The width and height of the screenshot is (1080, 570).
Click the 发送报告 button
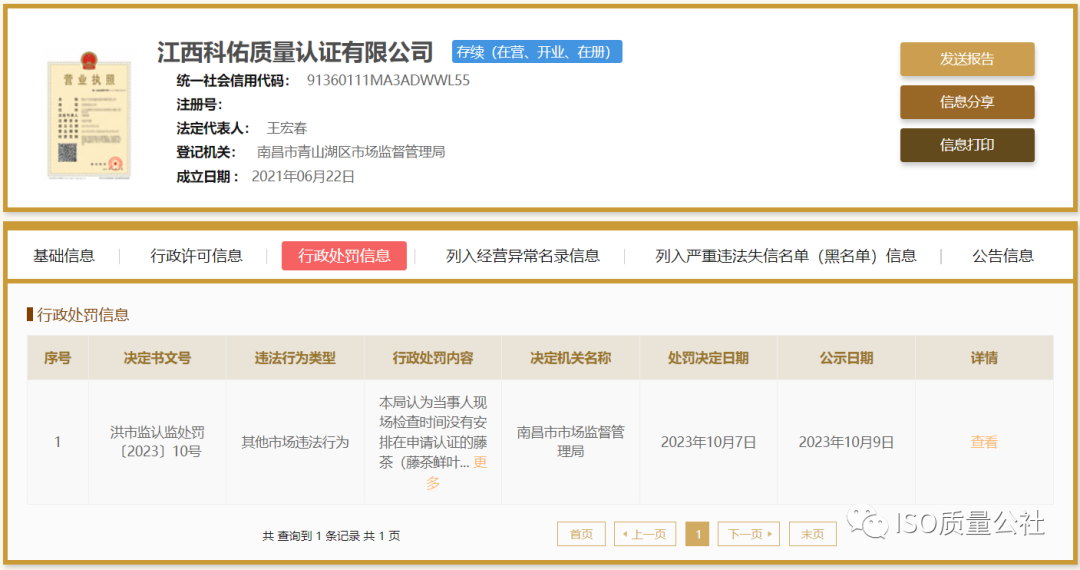(x=967, y=59)
